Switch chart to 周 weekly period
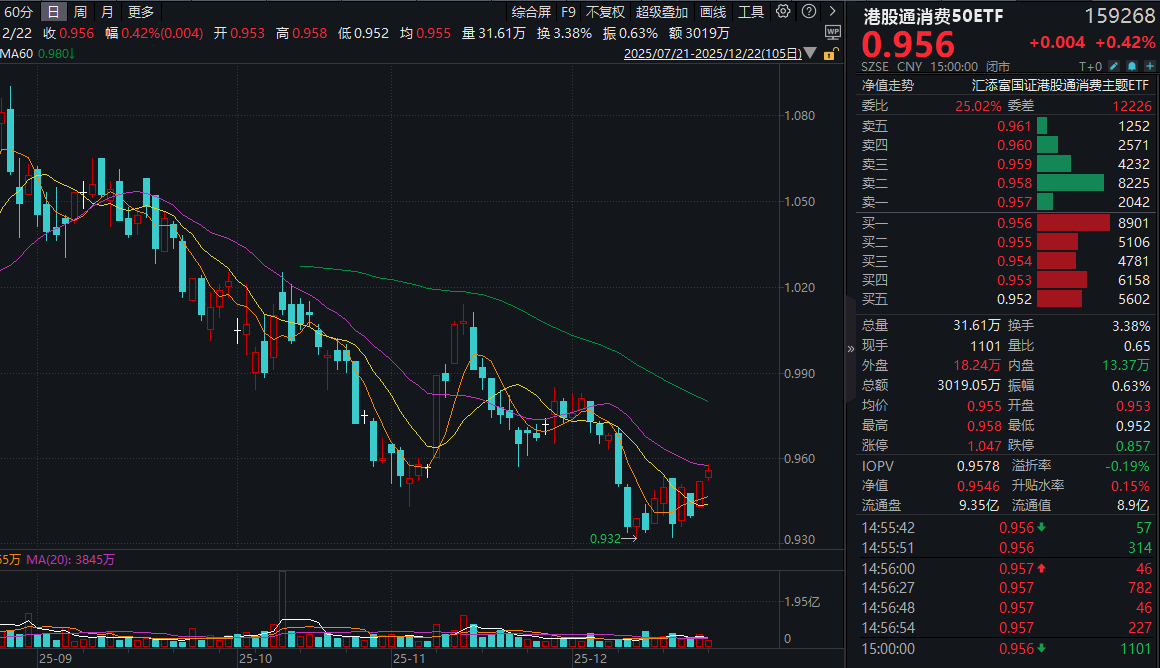The image size is (1160, 668). click(x=80, y=12)
